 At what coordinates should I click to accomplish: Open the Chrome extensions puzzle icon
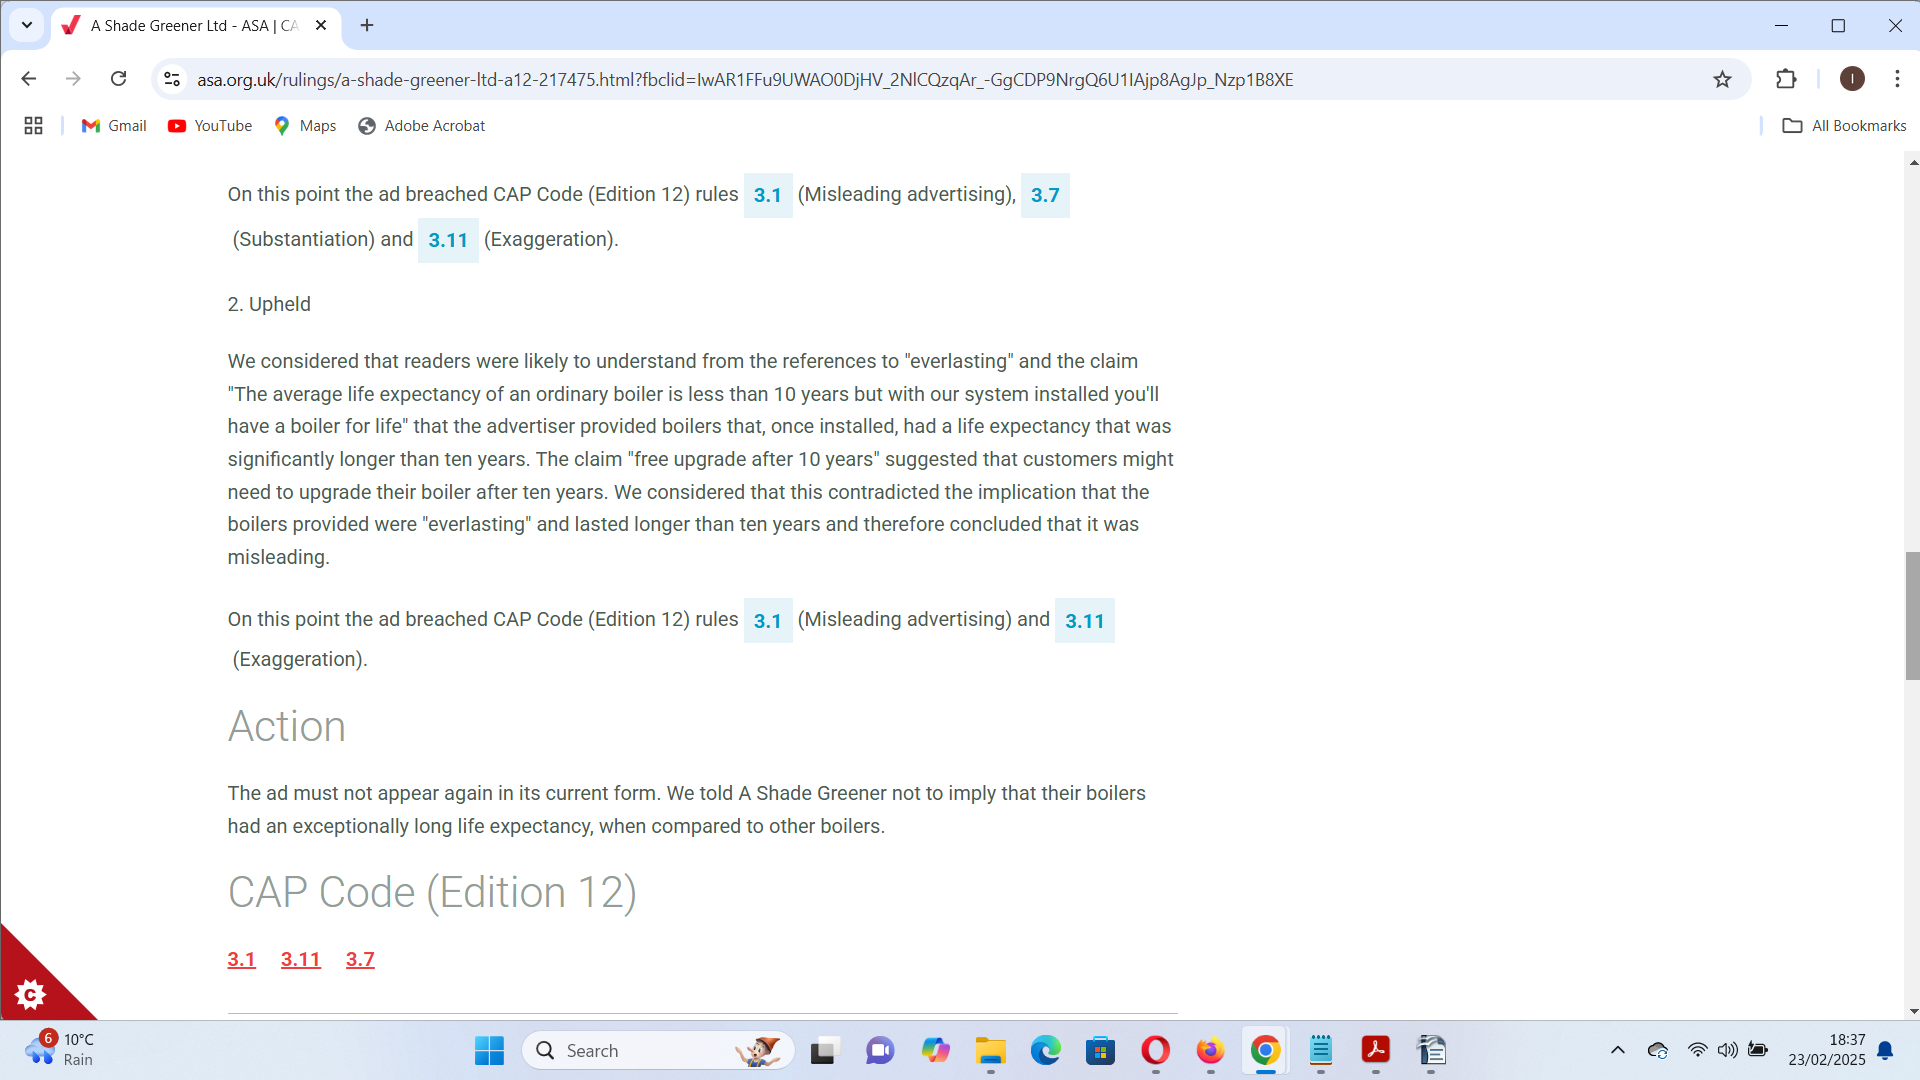[x=1786, y=79]
